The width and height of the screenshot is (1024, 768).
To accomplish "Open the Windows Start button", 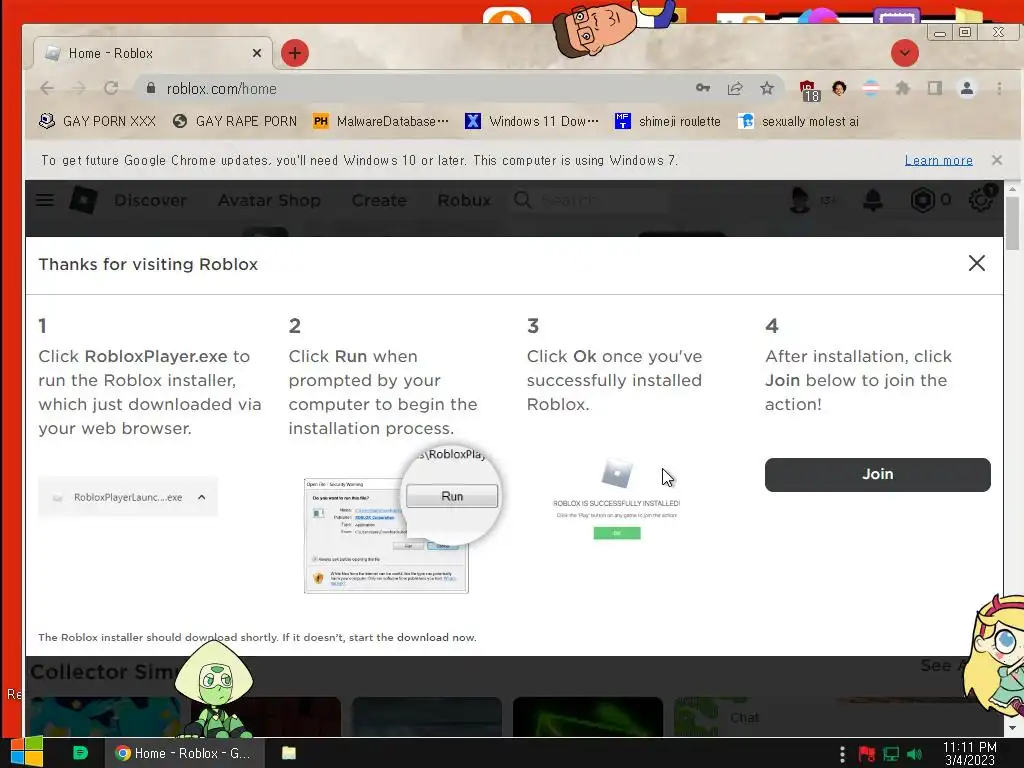I will pos(26,752).
